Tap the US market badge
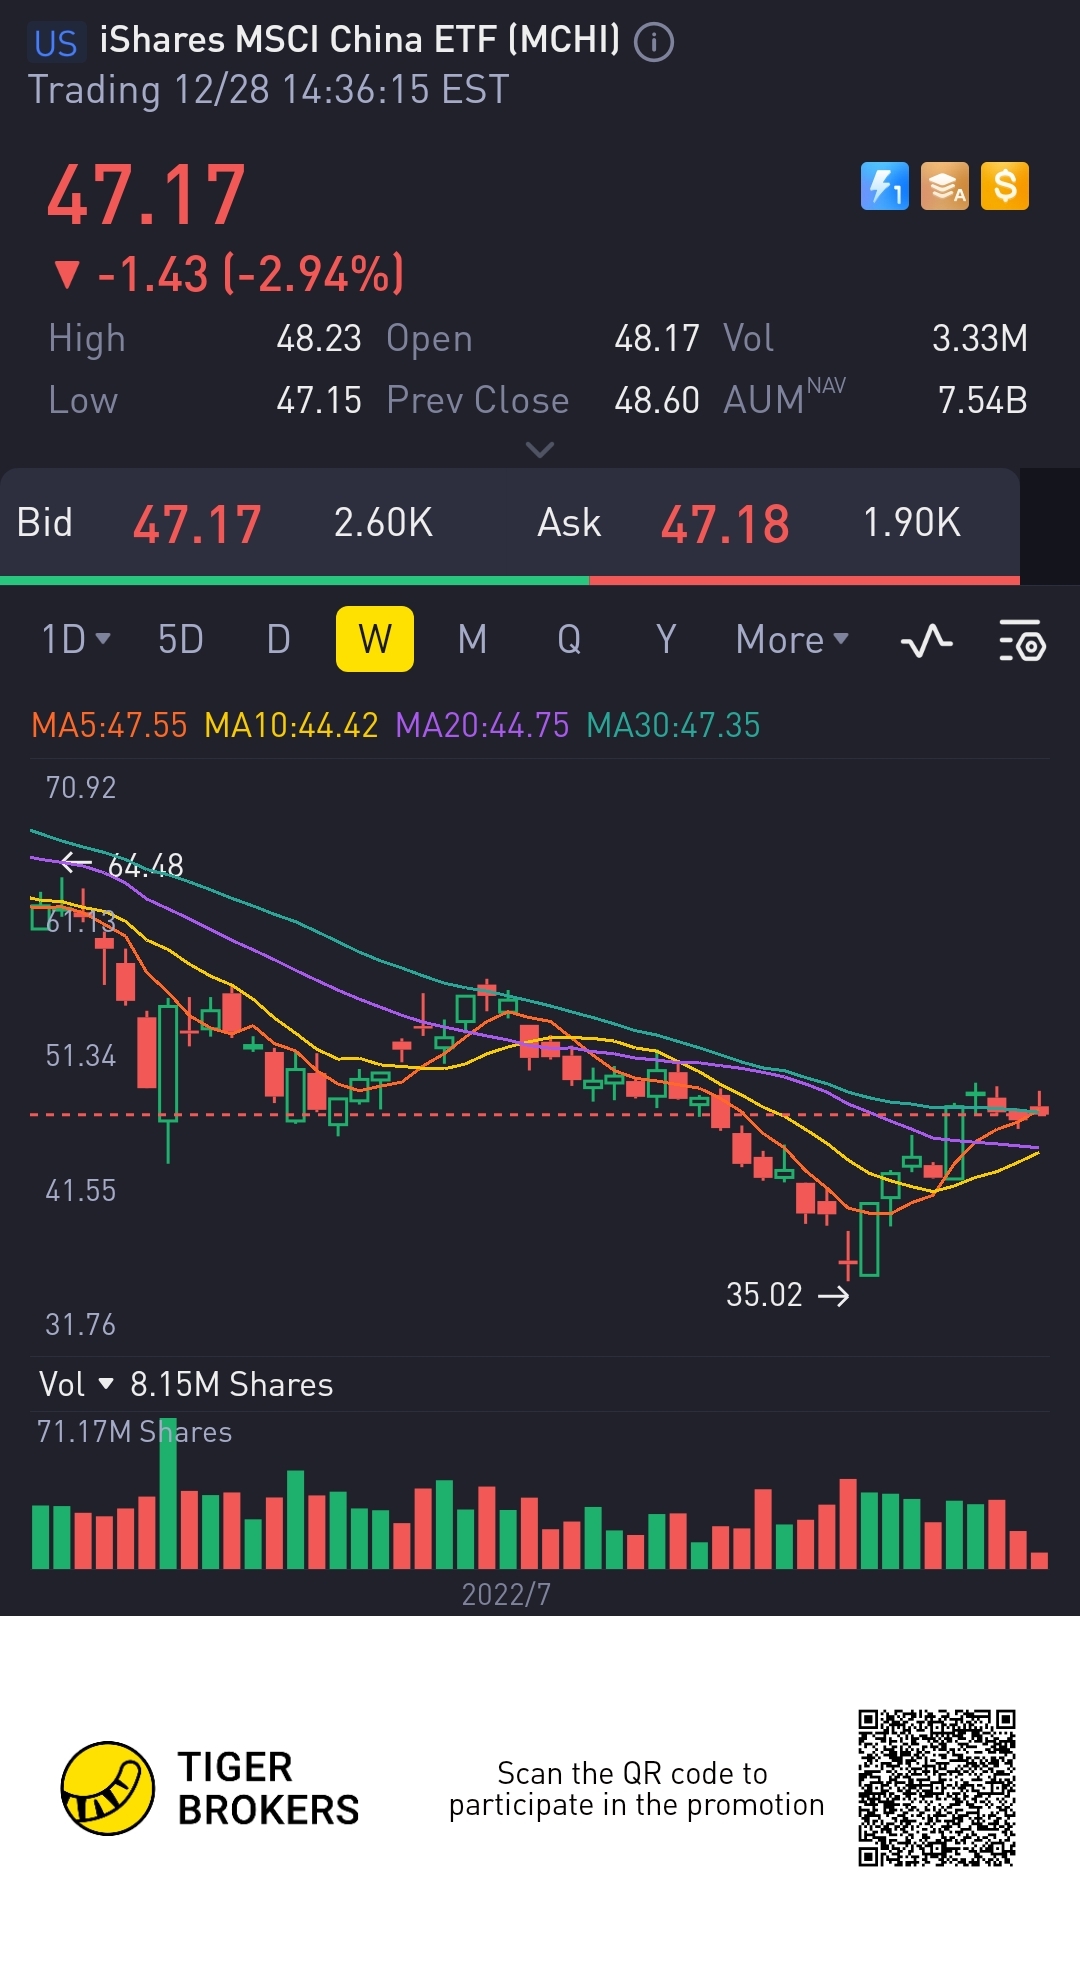This screenshot has width=1080, height=1961. click(x=56, y=43)
